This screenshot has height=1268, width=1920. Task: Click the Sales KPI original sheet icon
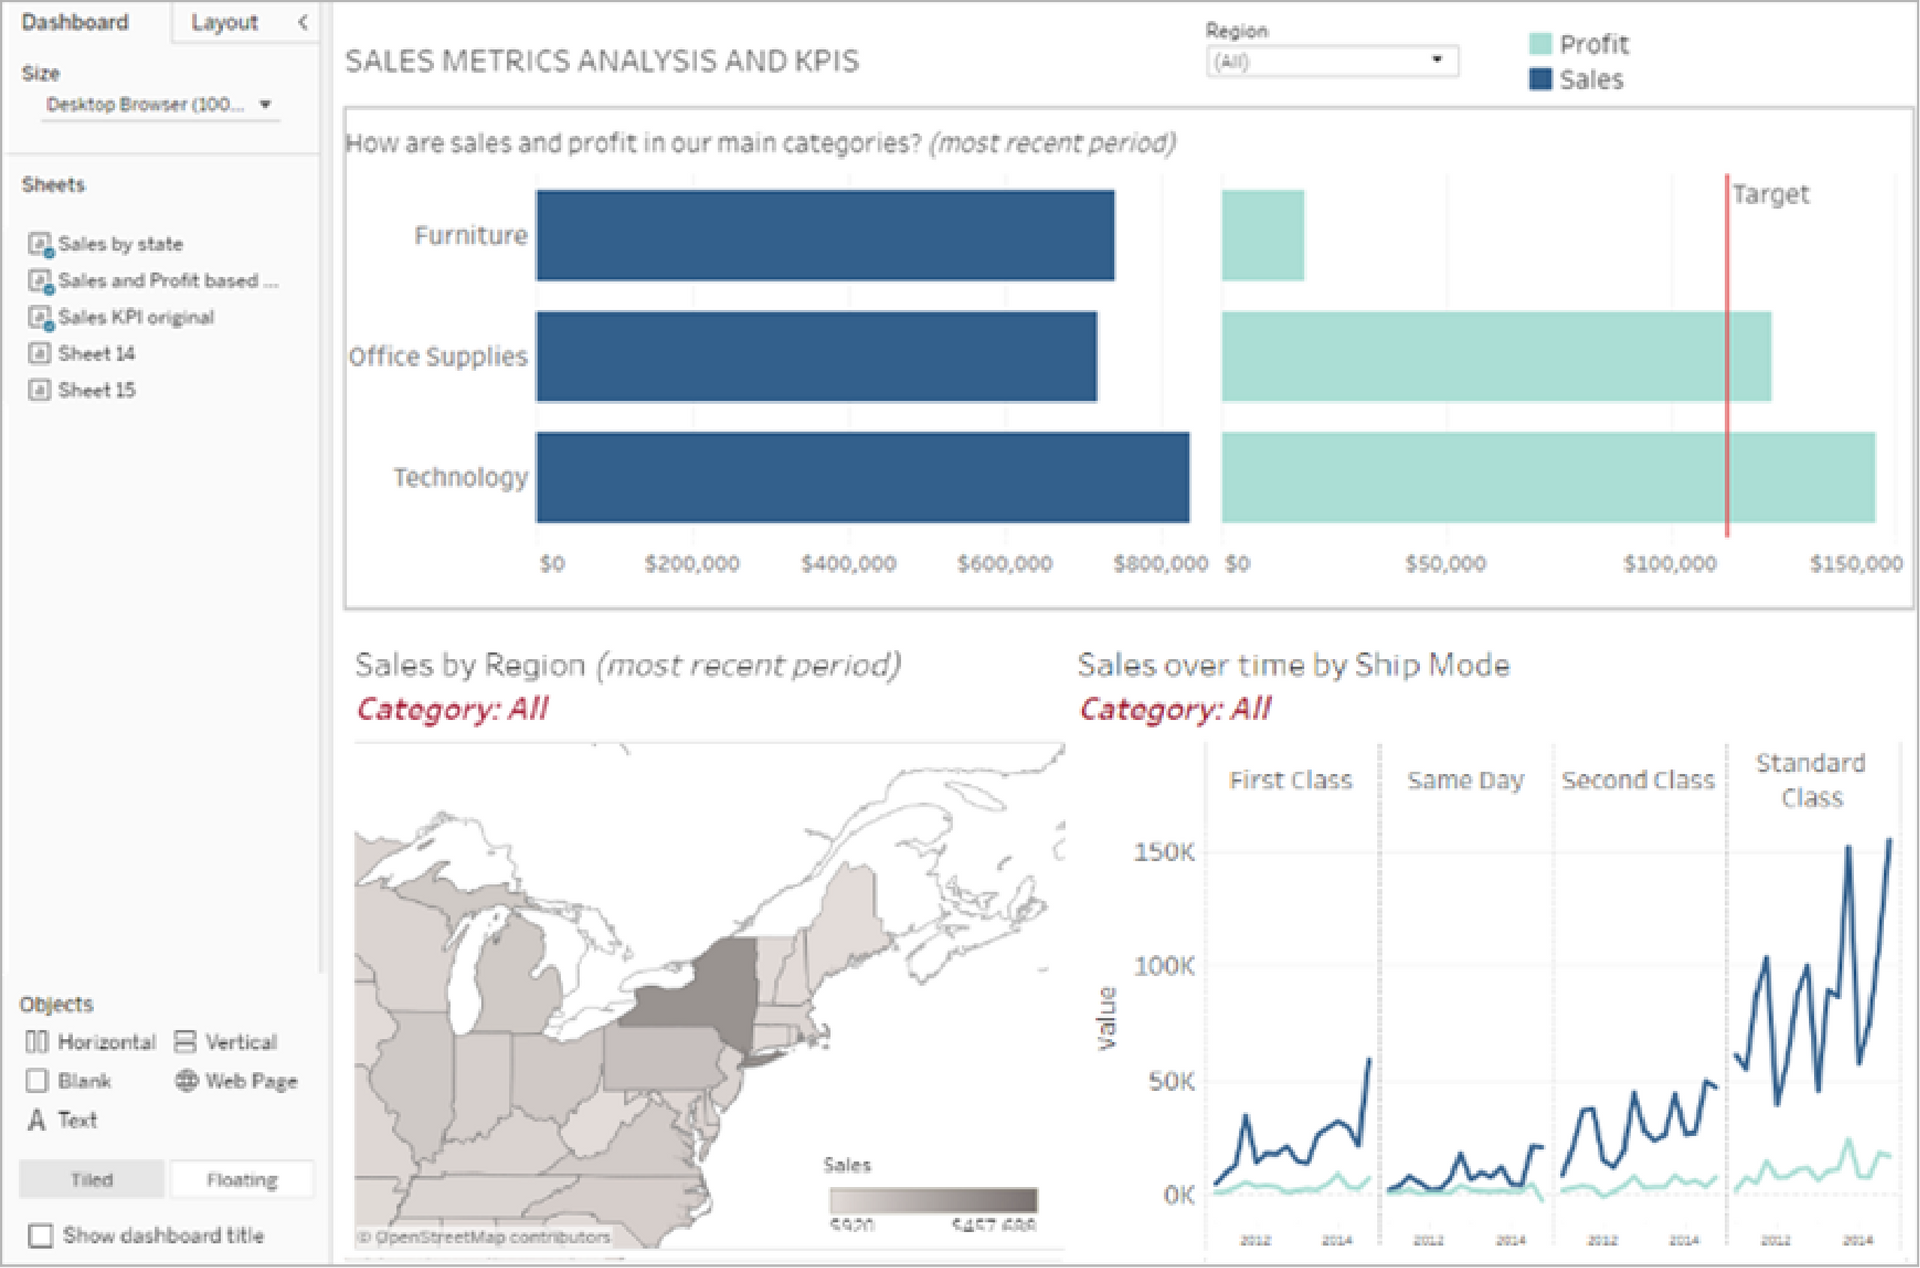(x=40, y=318)
